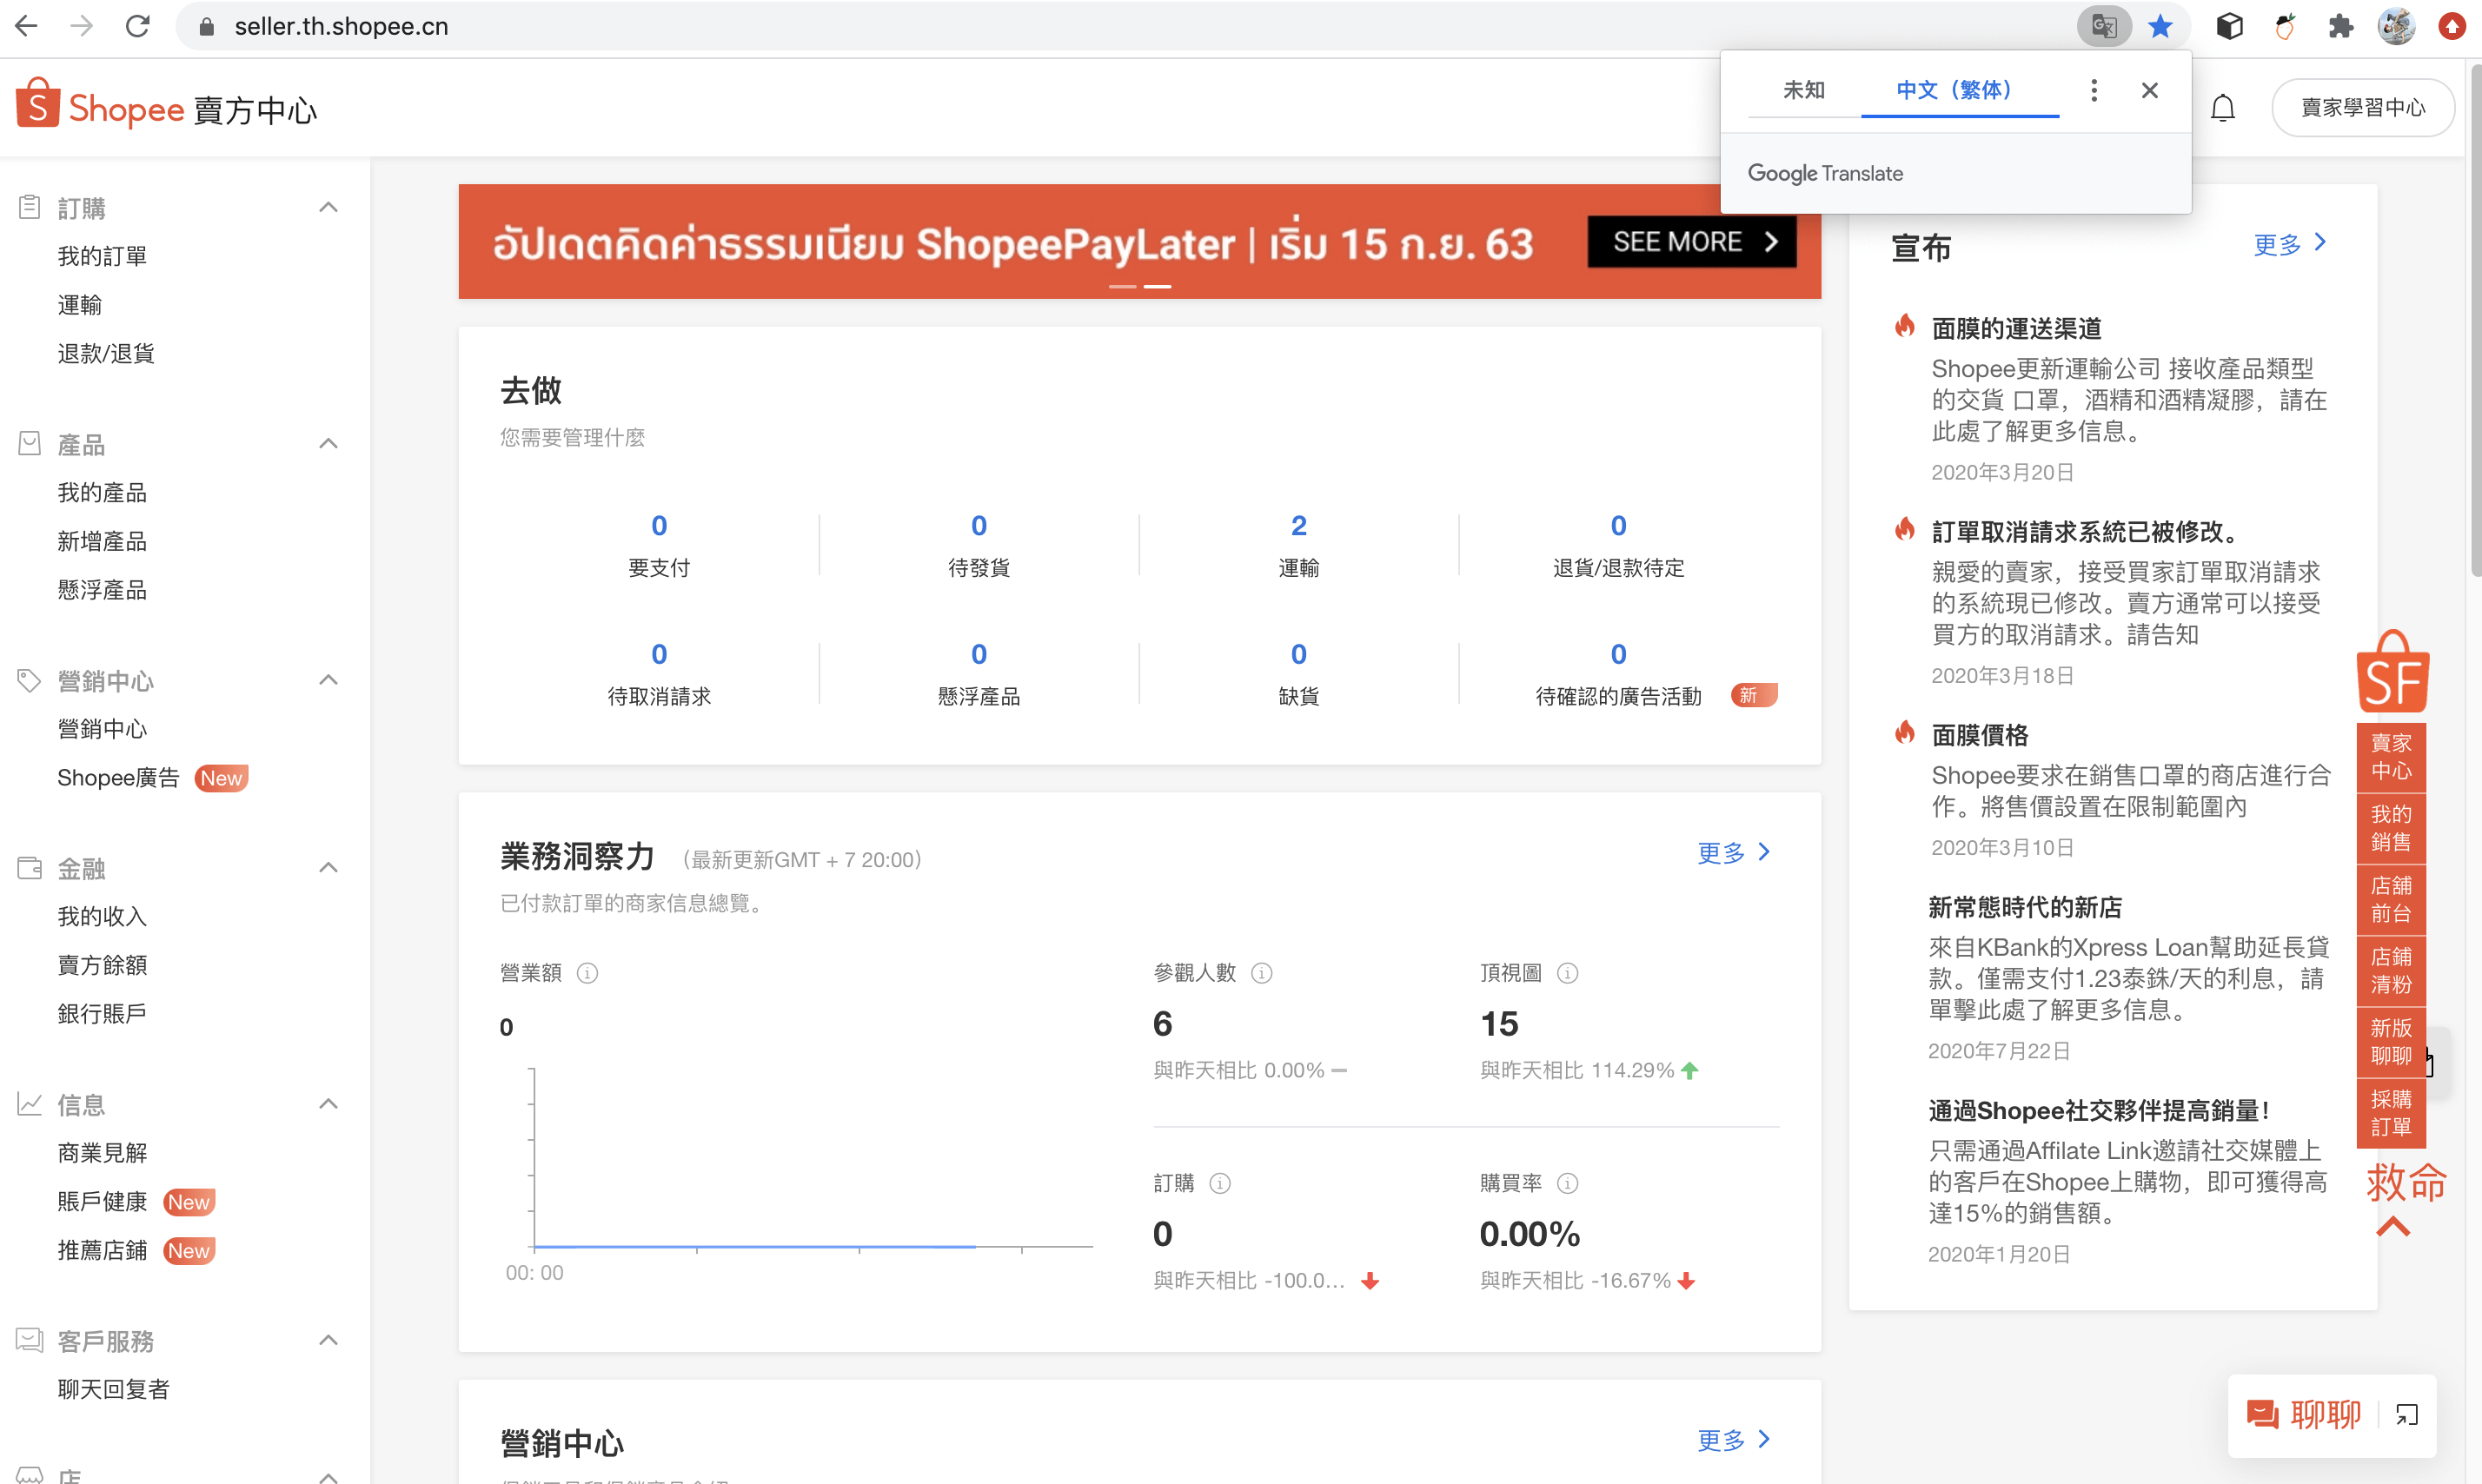This screenshot has height=1484, width=2482.
Task: Open announcement 訂單取消請求系統已被修改
Action: pos(2083,531)
